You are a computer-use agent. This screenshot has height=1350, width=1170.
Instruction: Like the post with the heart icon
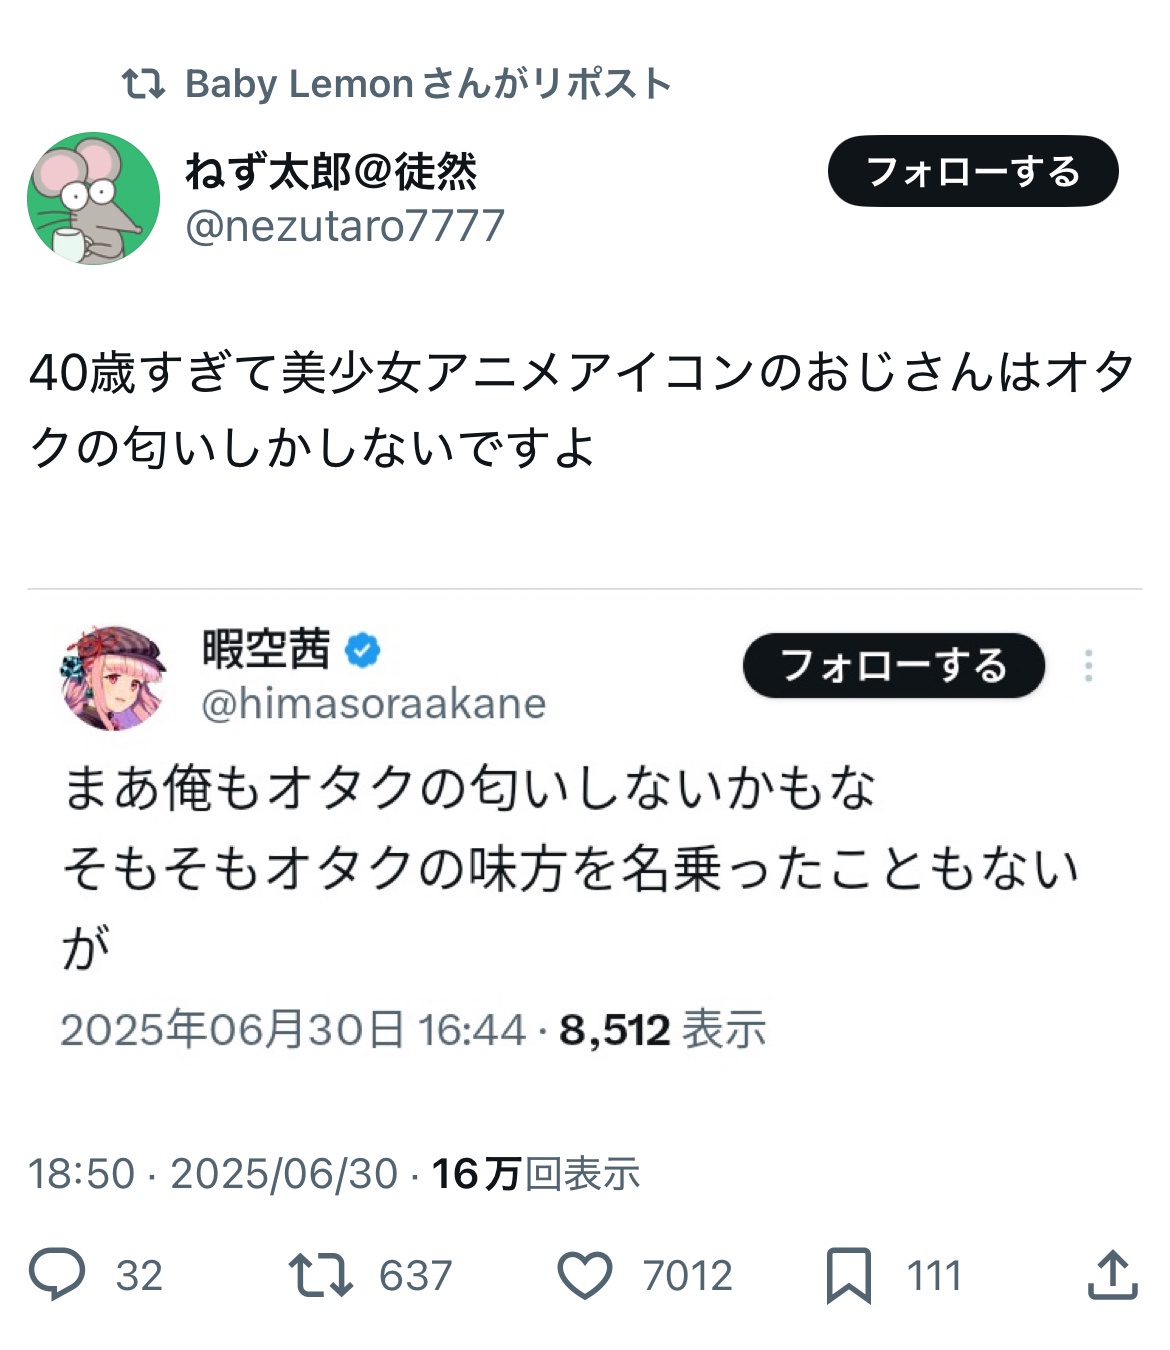click(584, 1275)
